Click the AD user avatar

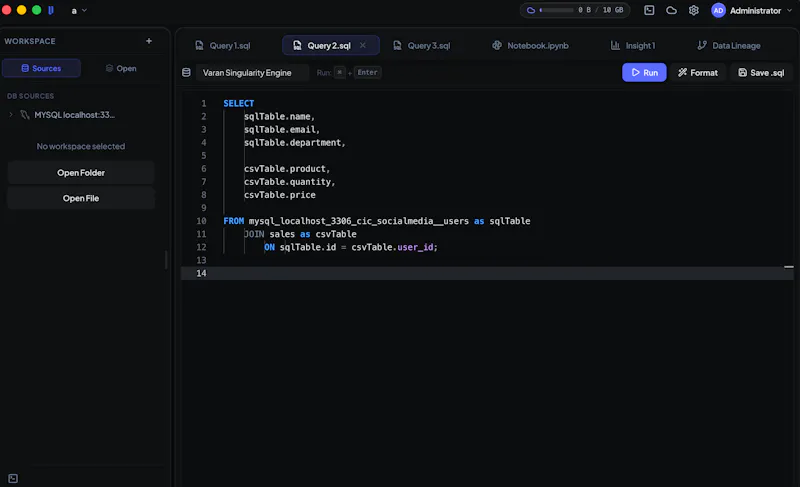(x=718, y=10)
